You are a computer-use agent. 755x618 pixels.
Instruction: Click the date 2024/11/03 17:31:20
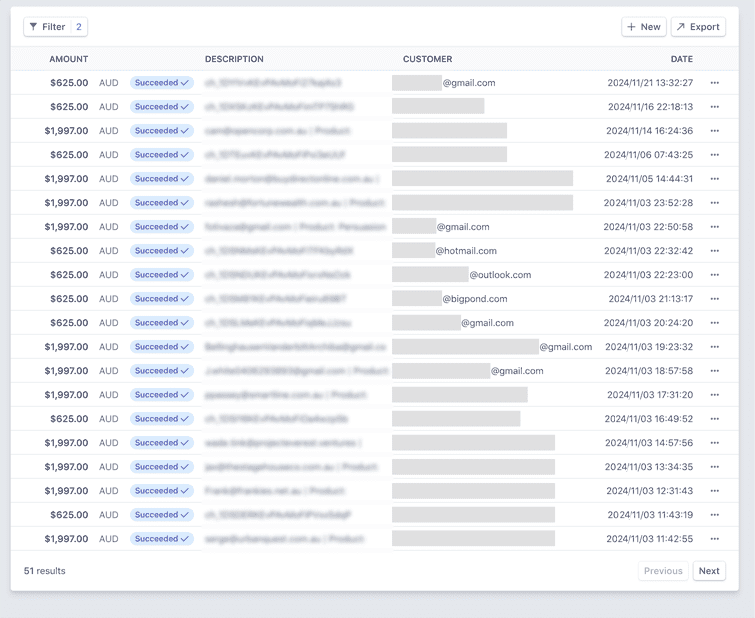point(650,395)
